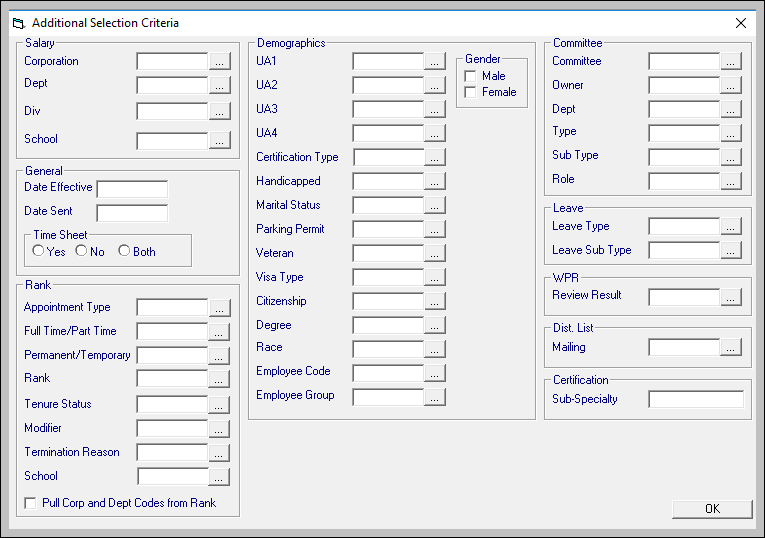Browse Permanent/Temporary ellipsis button

coord(219,356)
